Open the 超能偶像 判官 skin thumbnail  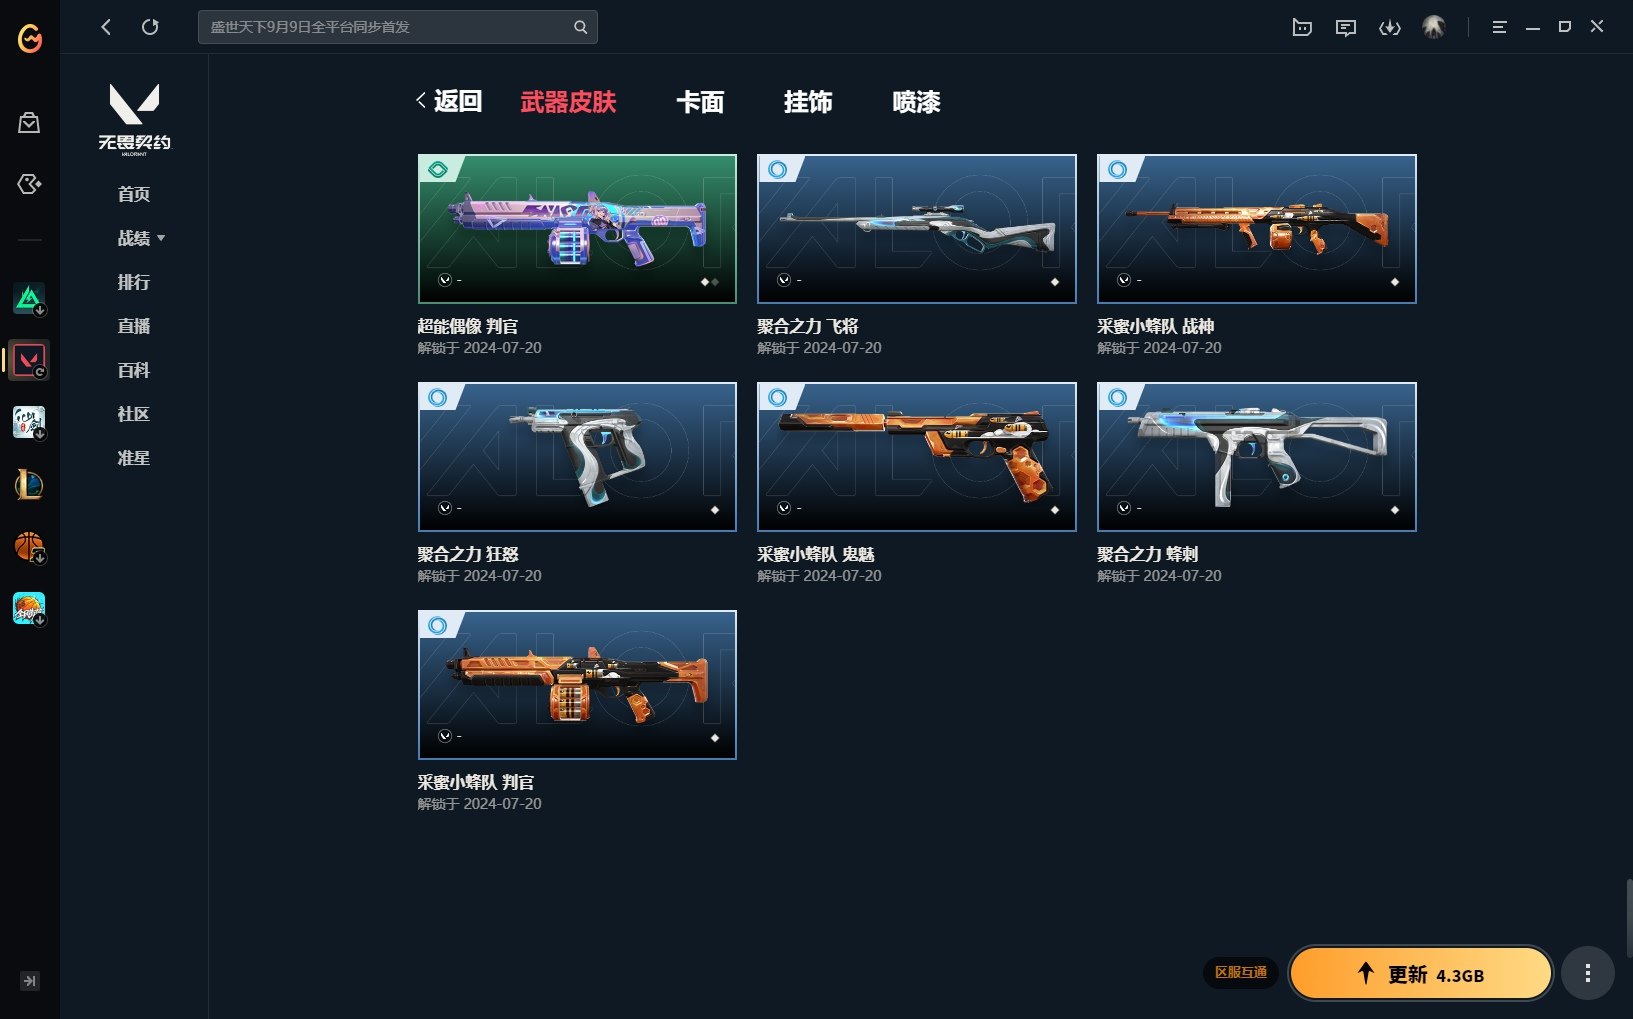577,229
